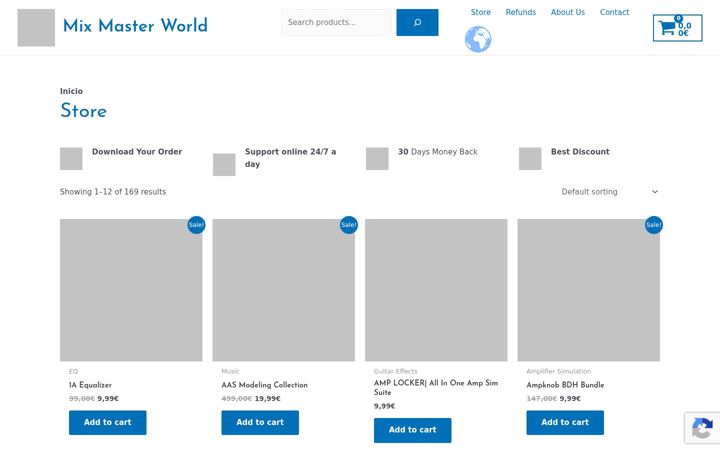Open the AAS Modeling Collection product image
This screenshot has height=450, width=720.
tap(283, 290)
